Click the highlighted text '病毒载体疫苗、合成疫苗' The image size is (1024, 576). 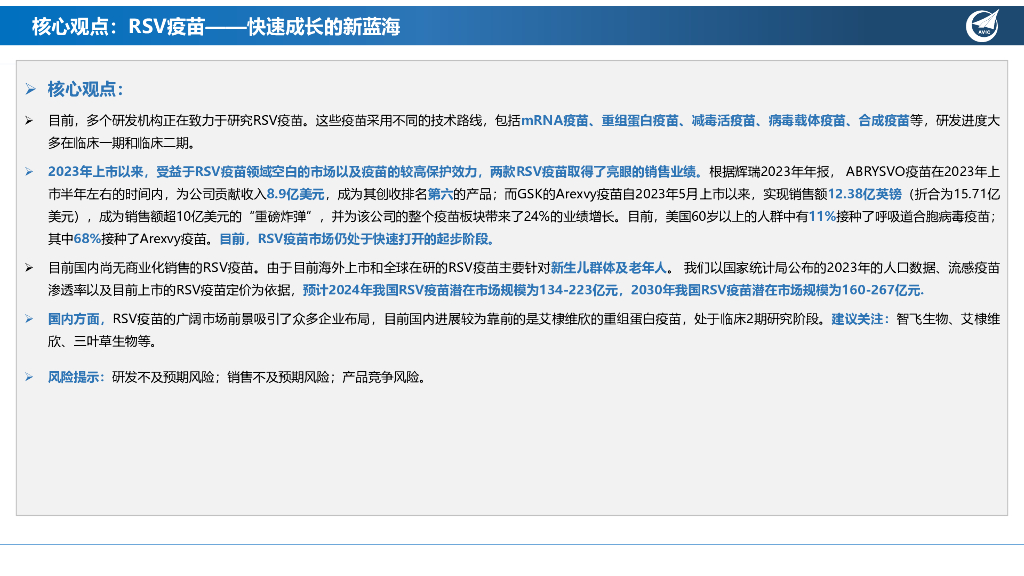pos(839,121)
